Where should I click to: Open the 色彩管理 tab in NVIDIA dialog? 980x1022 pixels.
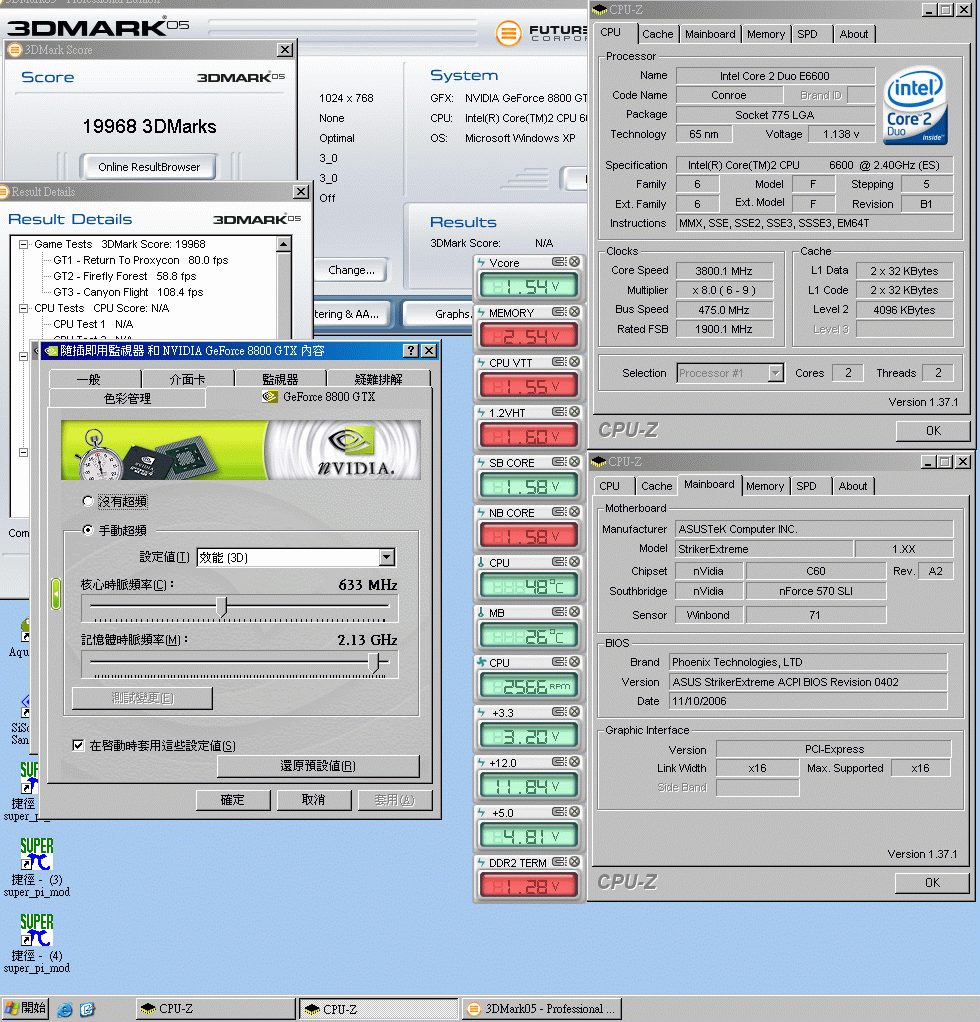tap(128, 398)
